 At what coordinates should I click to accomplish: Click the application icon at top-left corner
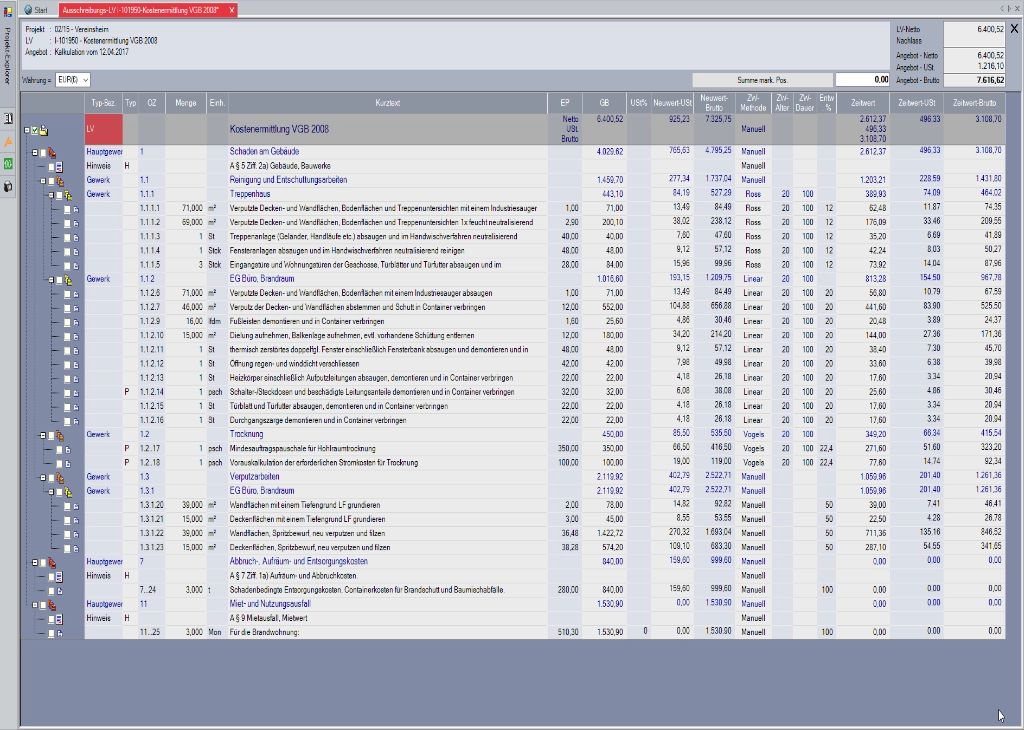click(8, 9)
